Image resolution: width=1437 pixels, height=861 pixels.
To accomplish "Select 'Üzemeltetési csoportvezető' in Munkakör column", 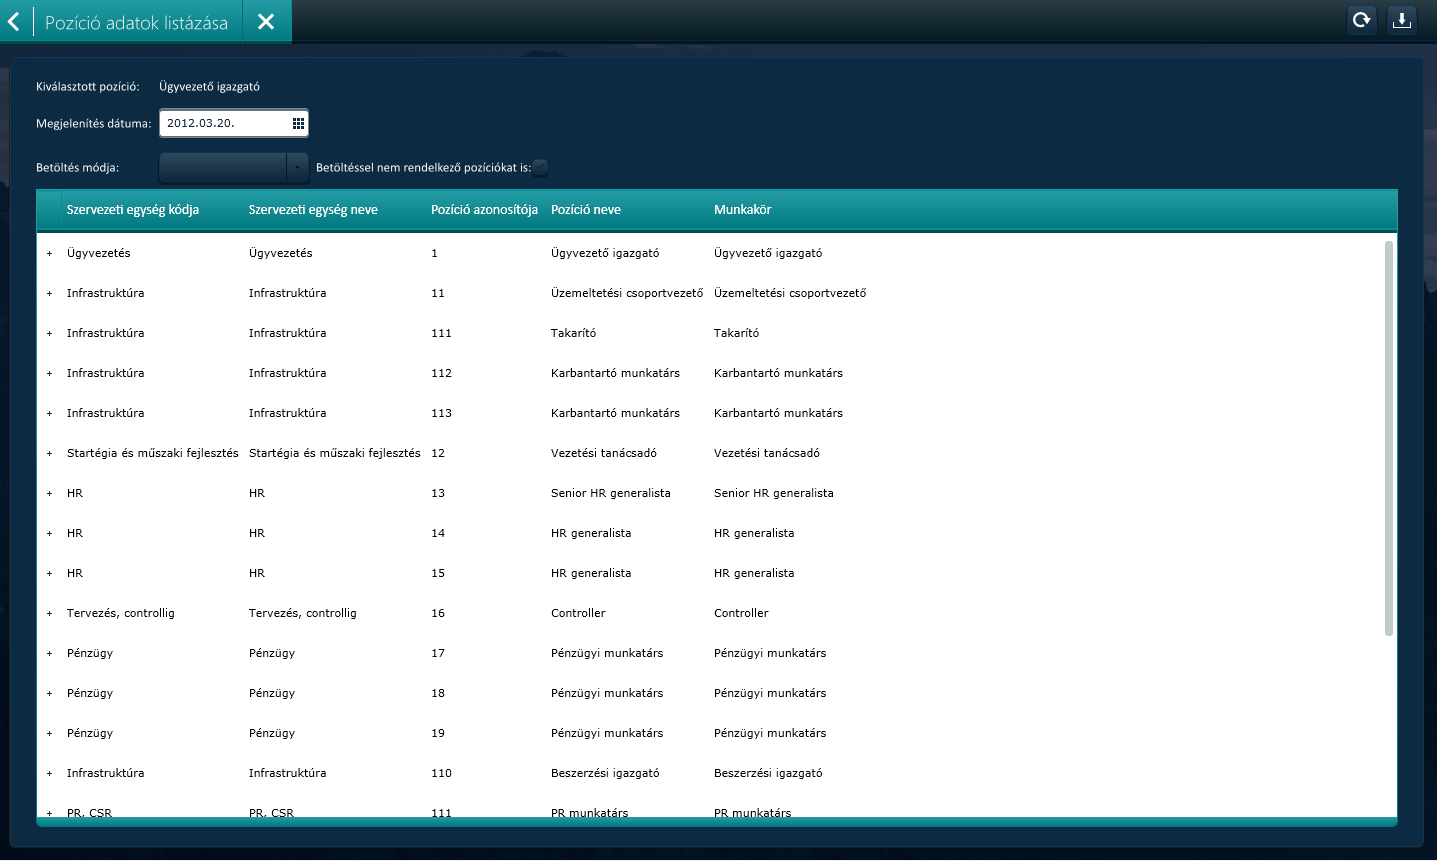I will (790, 293).
